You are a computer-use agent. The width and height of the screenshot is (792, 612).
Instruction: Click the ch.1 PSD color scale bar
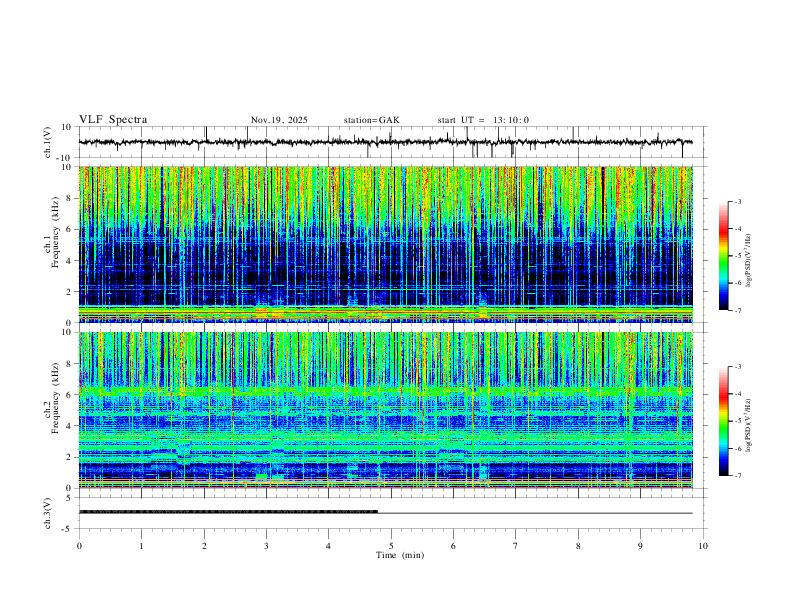[724, 256]
